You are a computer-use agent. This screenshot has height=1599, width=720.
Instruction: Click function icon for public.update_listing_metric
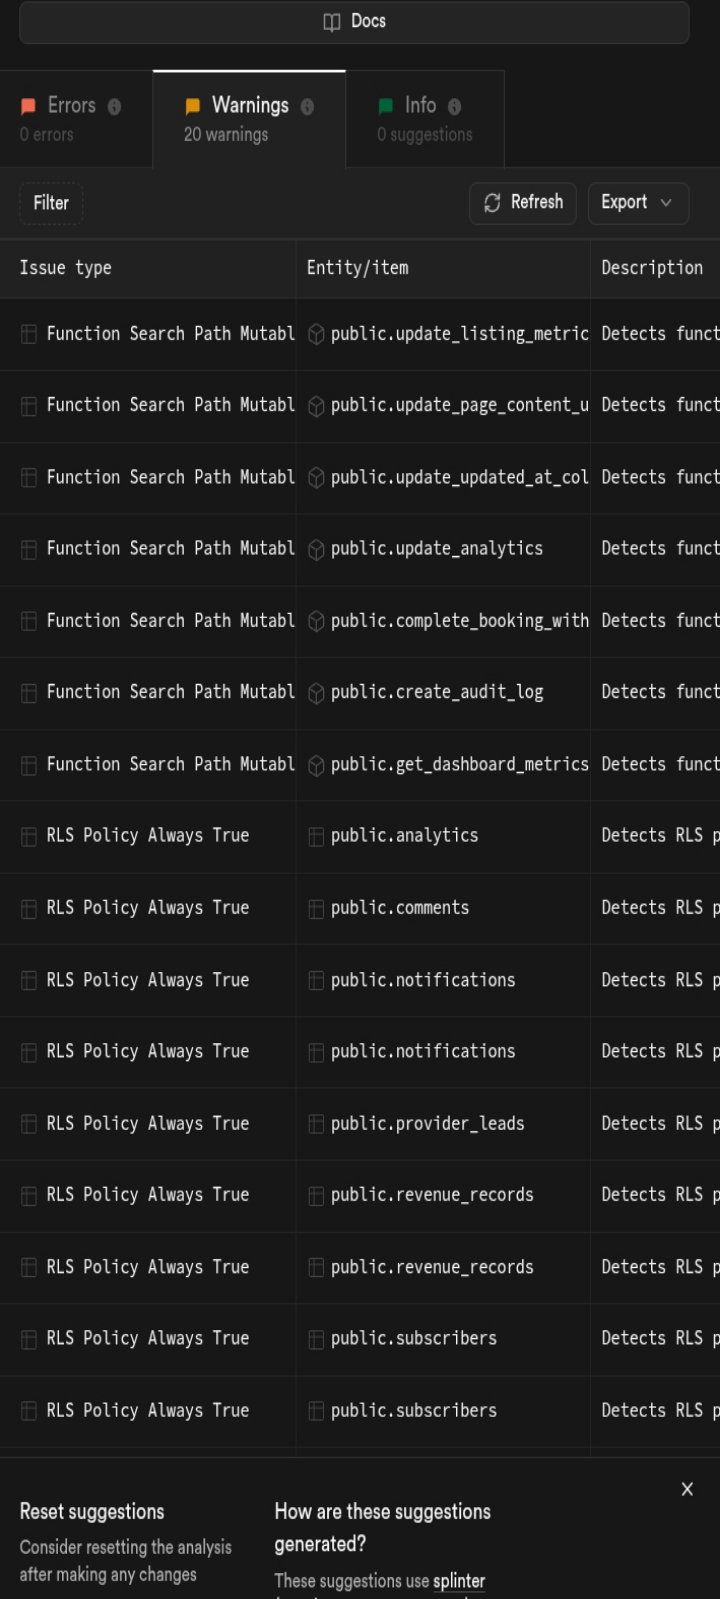(316, 335)
